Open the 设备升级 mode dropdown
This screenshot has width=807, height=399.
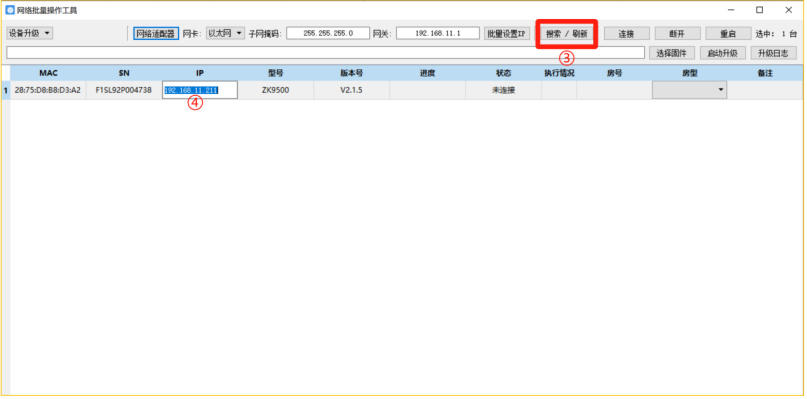coord(30,33)
